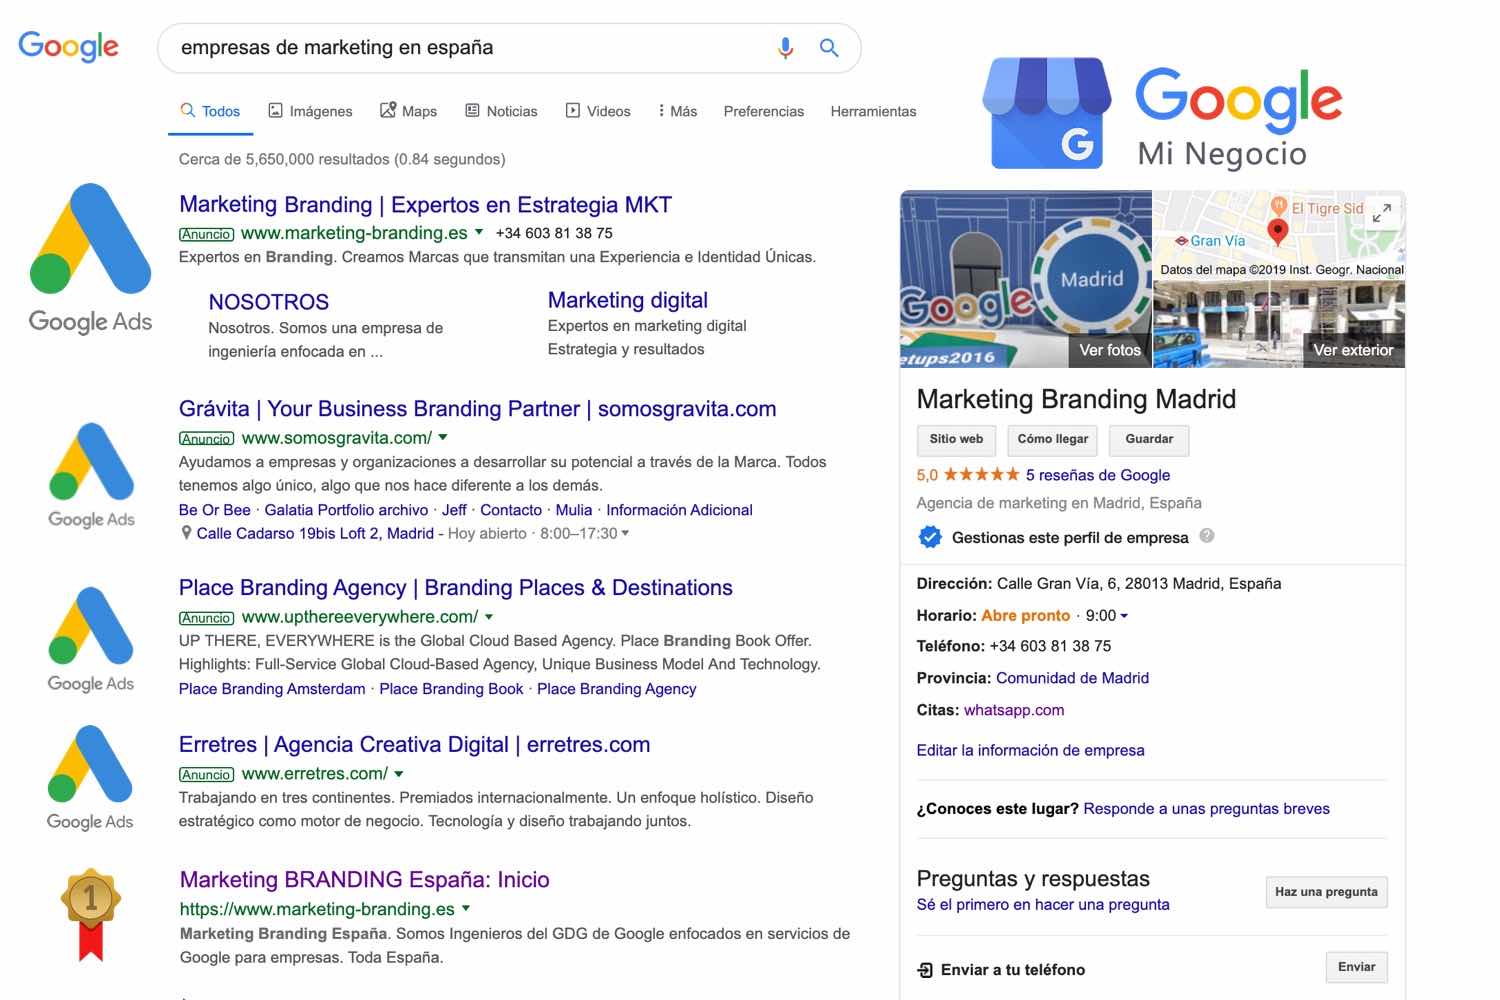Click the search input field
This screenshot has height=1000, width=1500.
tap(450, 47)
